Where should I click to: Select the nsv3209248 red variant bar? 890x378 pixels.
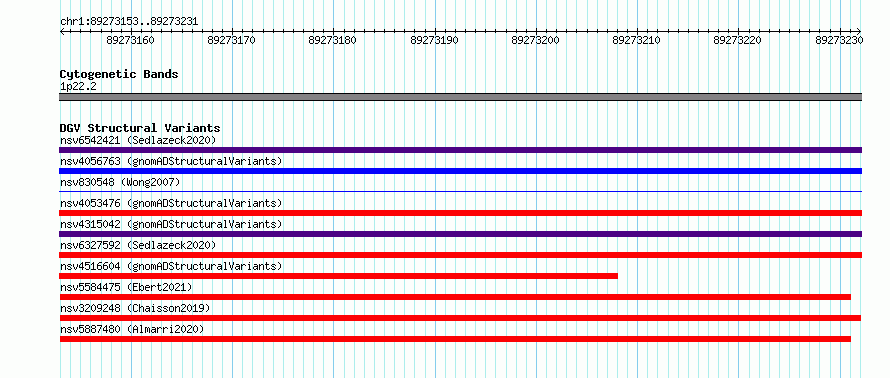460,318
